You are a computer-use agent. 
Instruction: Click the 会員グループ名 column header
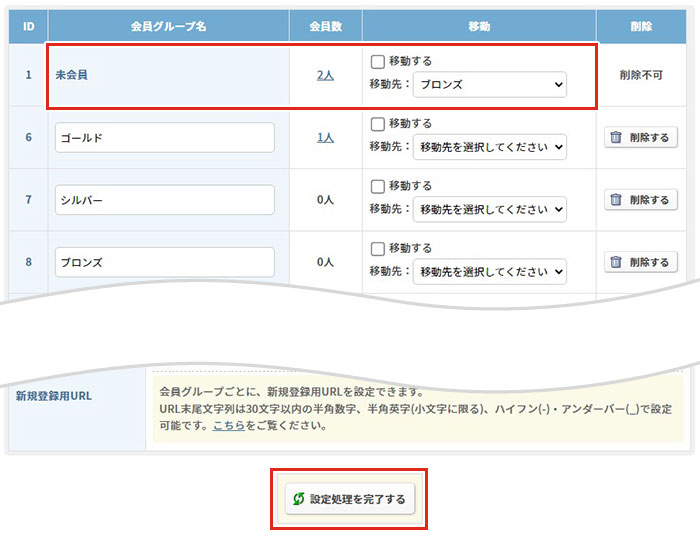pyautogui.click(x=169, y=26)
